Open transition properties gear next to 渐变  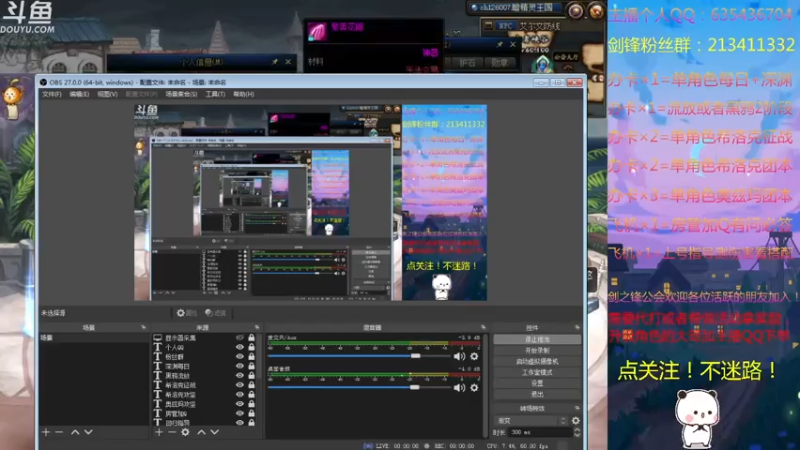(x=576, y=420)
